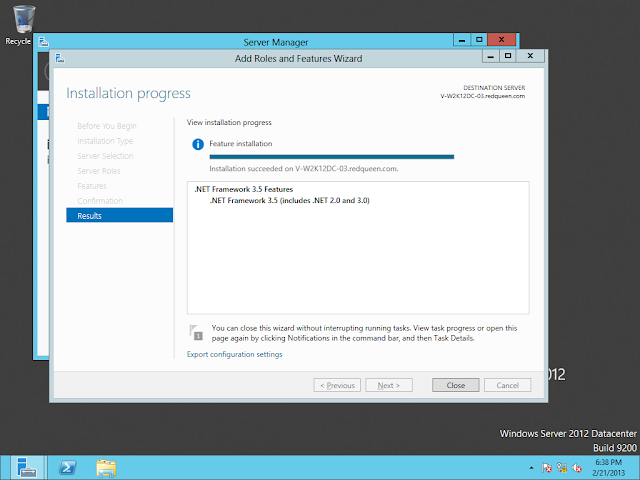The image size is (640, 480).
Task: Maximize the Add Roles and Features Wizard
Action: pos(508,56)
